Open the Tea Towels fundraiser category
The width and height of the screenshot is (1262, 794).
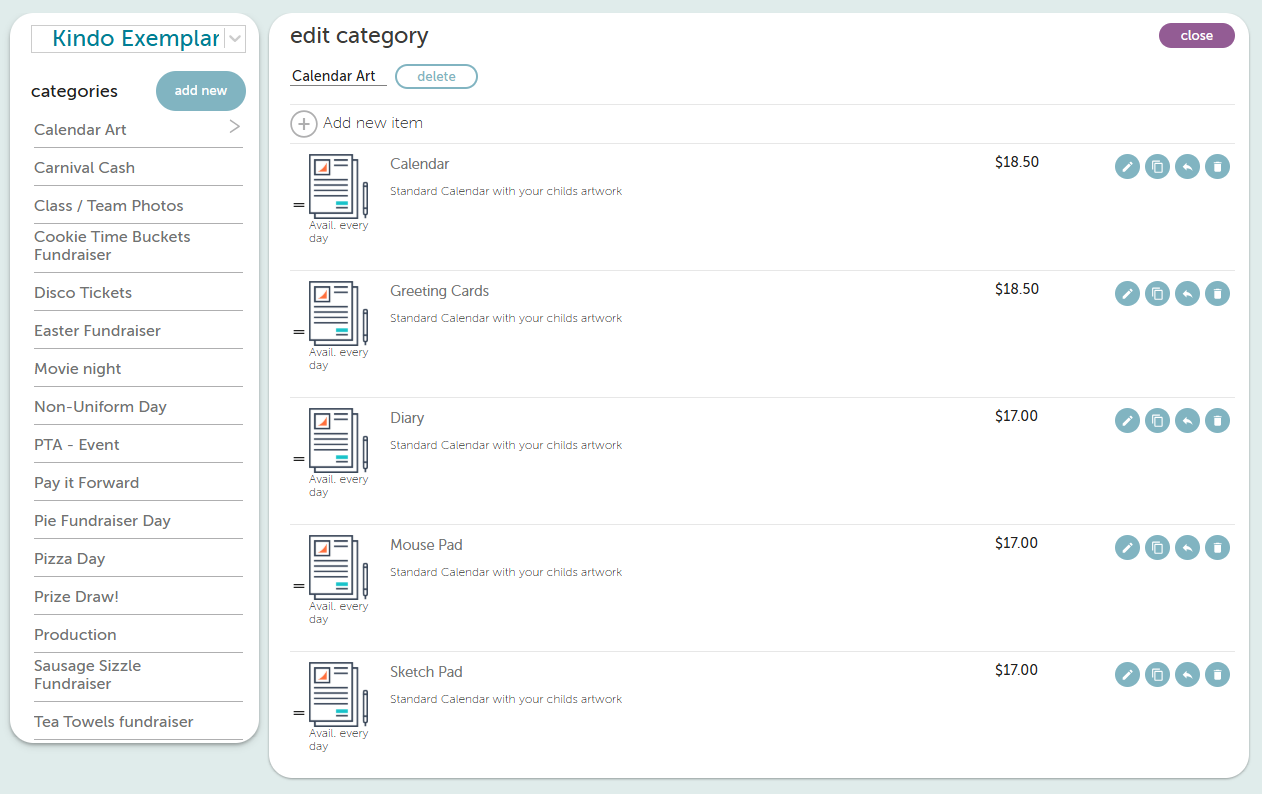pos(114,722)
